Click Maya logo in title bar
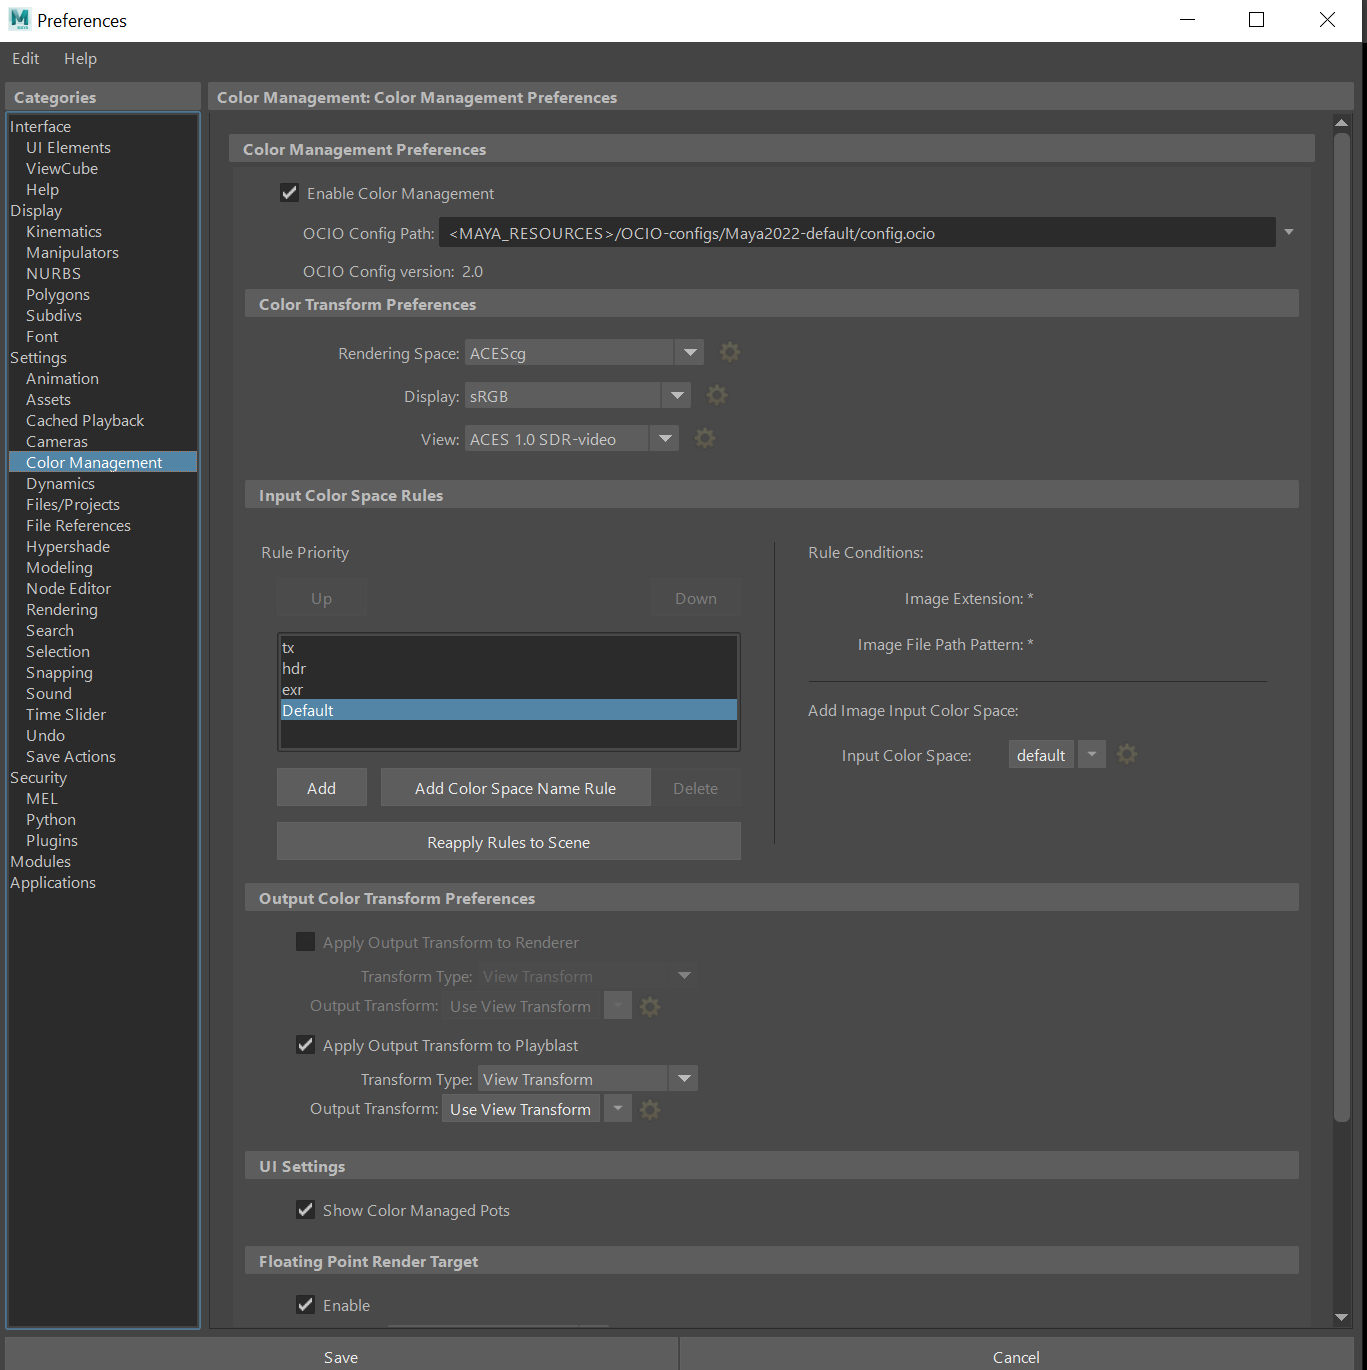The image size is (1367, 1370). (19, 19)
